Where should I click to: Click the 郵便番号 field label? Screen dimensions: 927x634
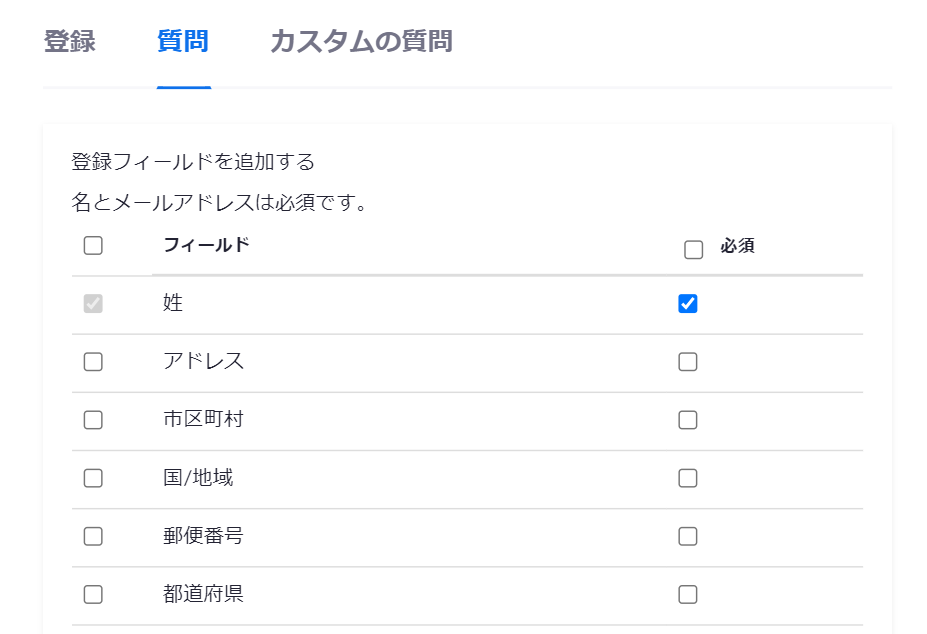203,535
